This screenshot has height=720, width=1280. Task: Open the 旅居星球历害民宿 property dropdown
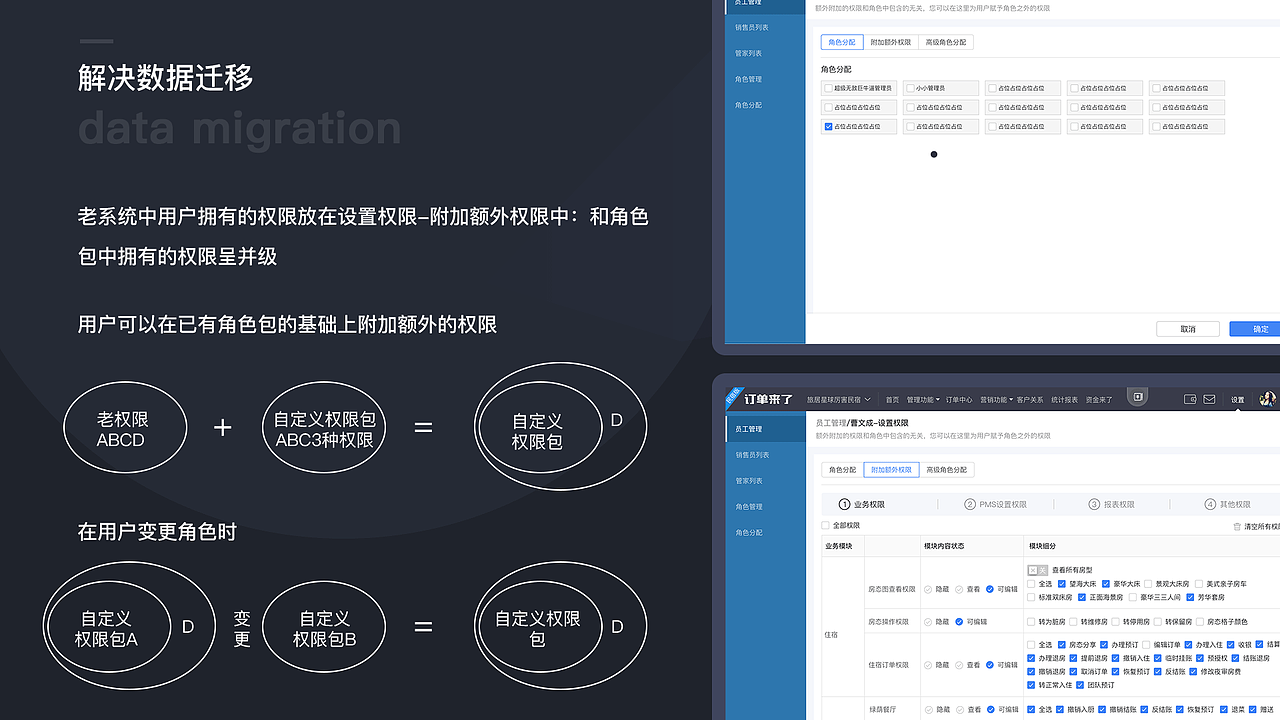click(839, 399)
